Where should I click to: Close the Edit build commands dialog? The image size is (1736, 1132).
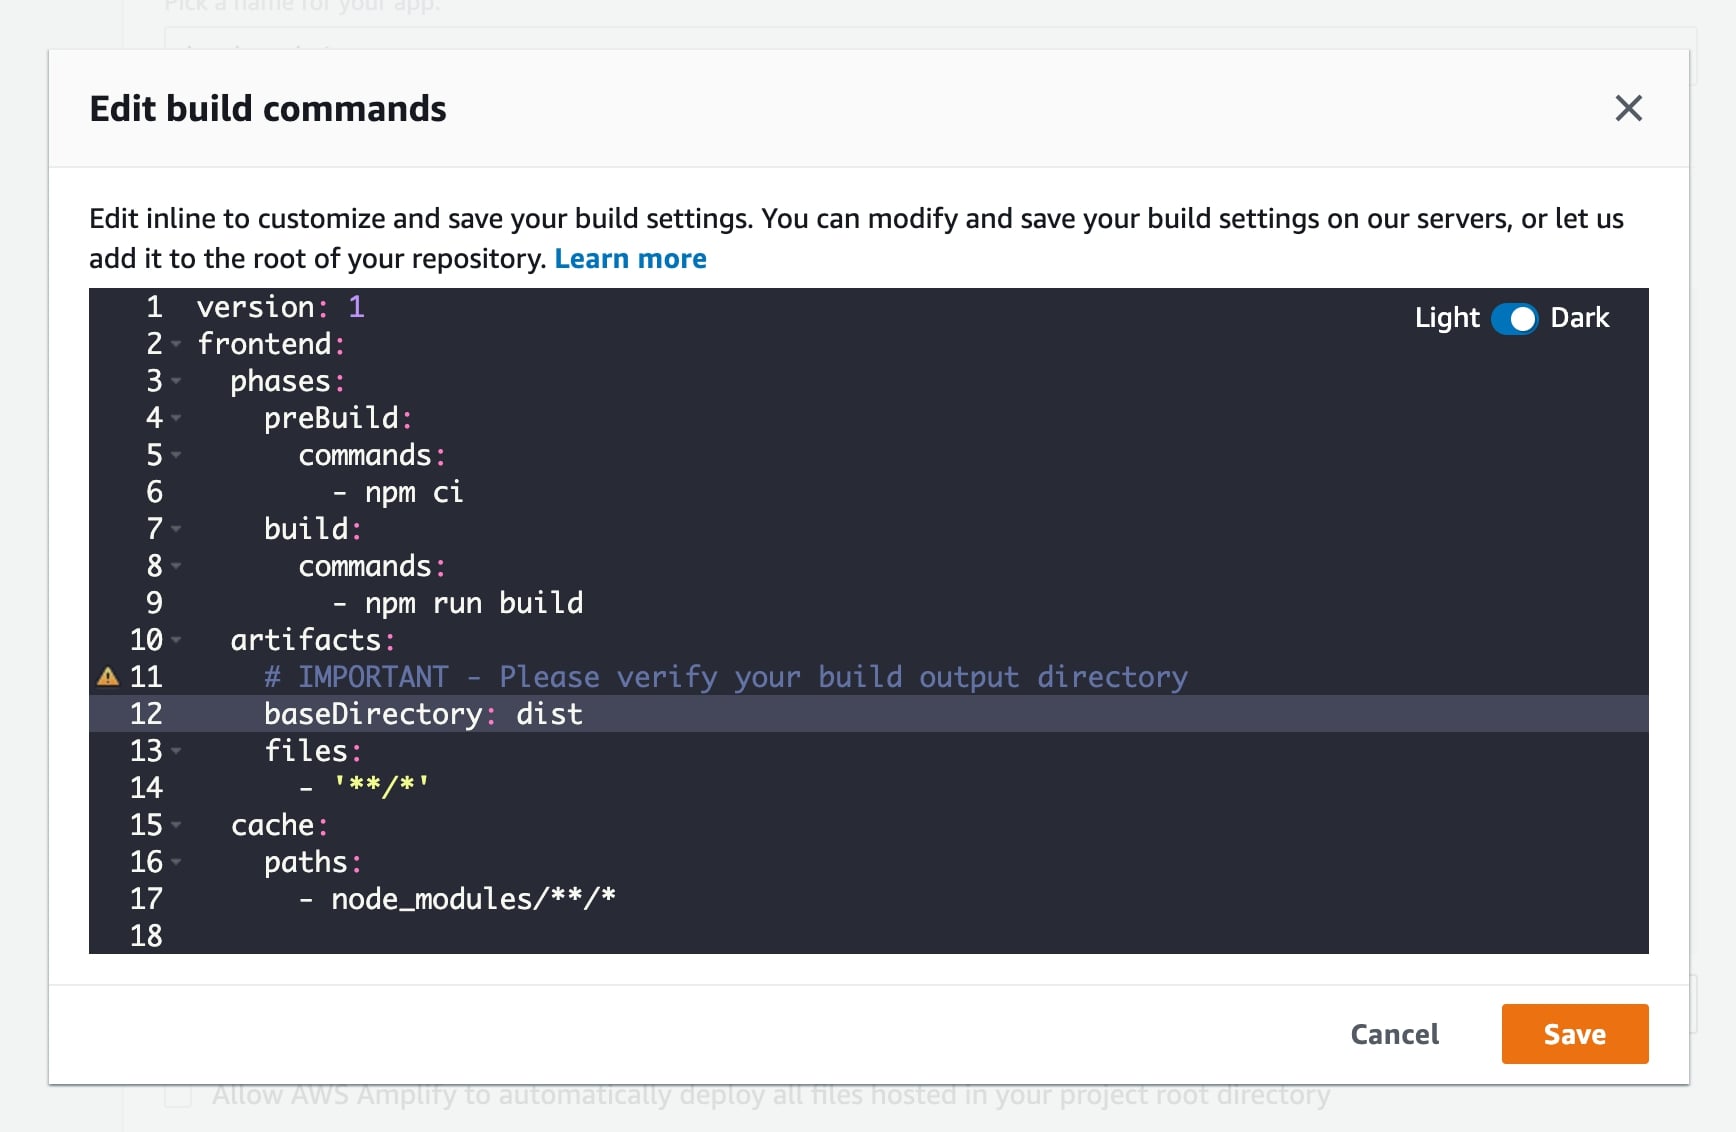[1628, 108]
